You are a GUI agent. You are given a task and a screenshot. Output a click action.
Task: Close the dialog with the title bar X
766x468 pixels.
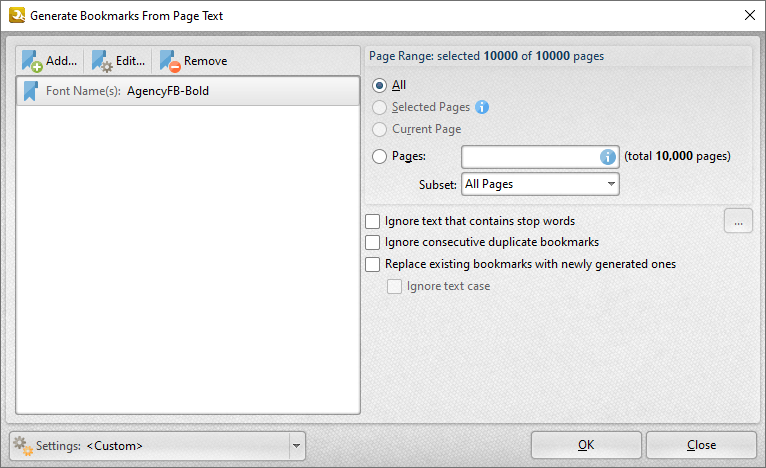(x=750, y=15)
